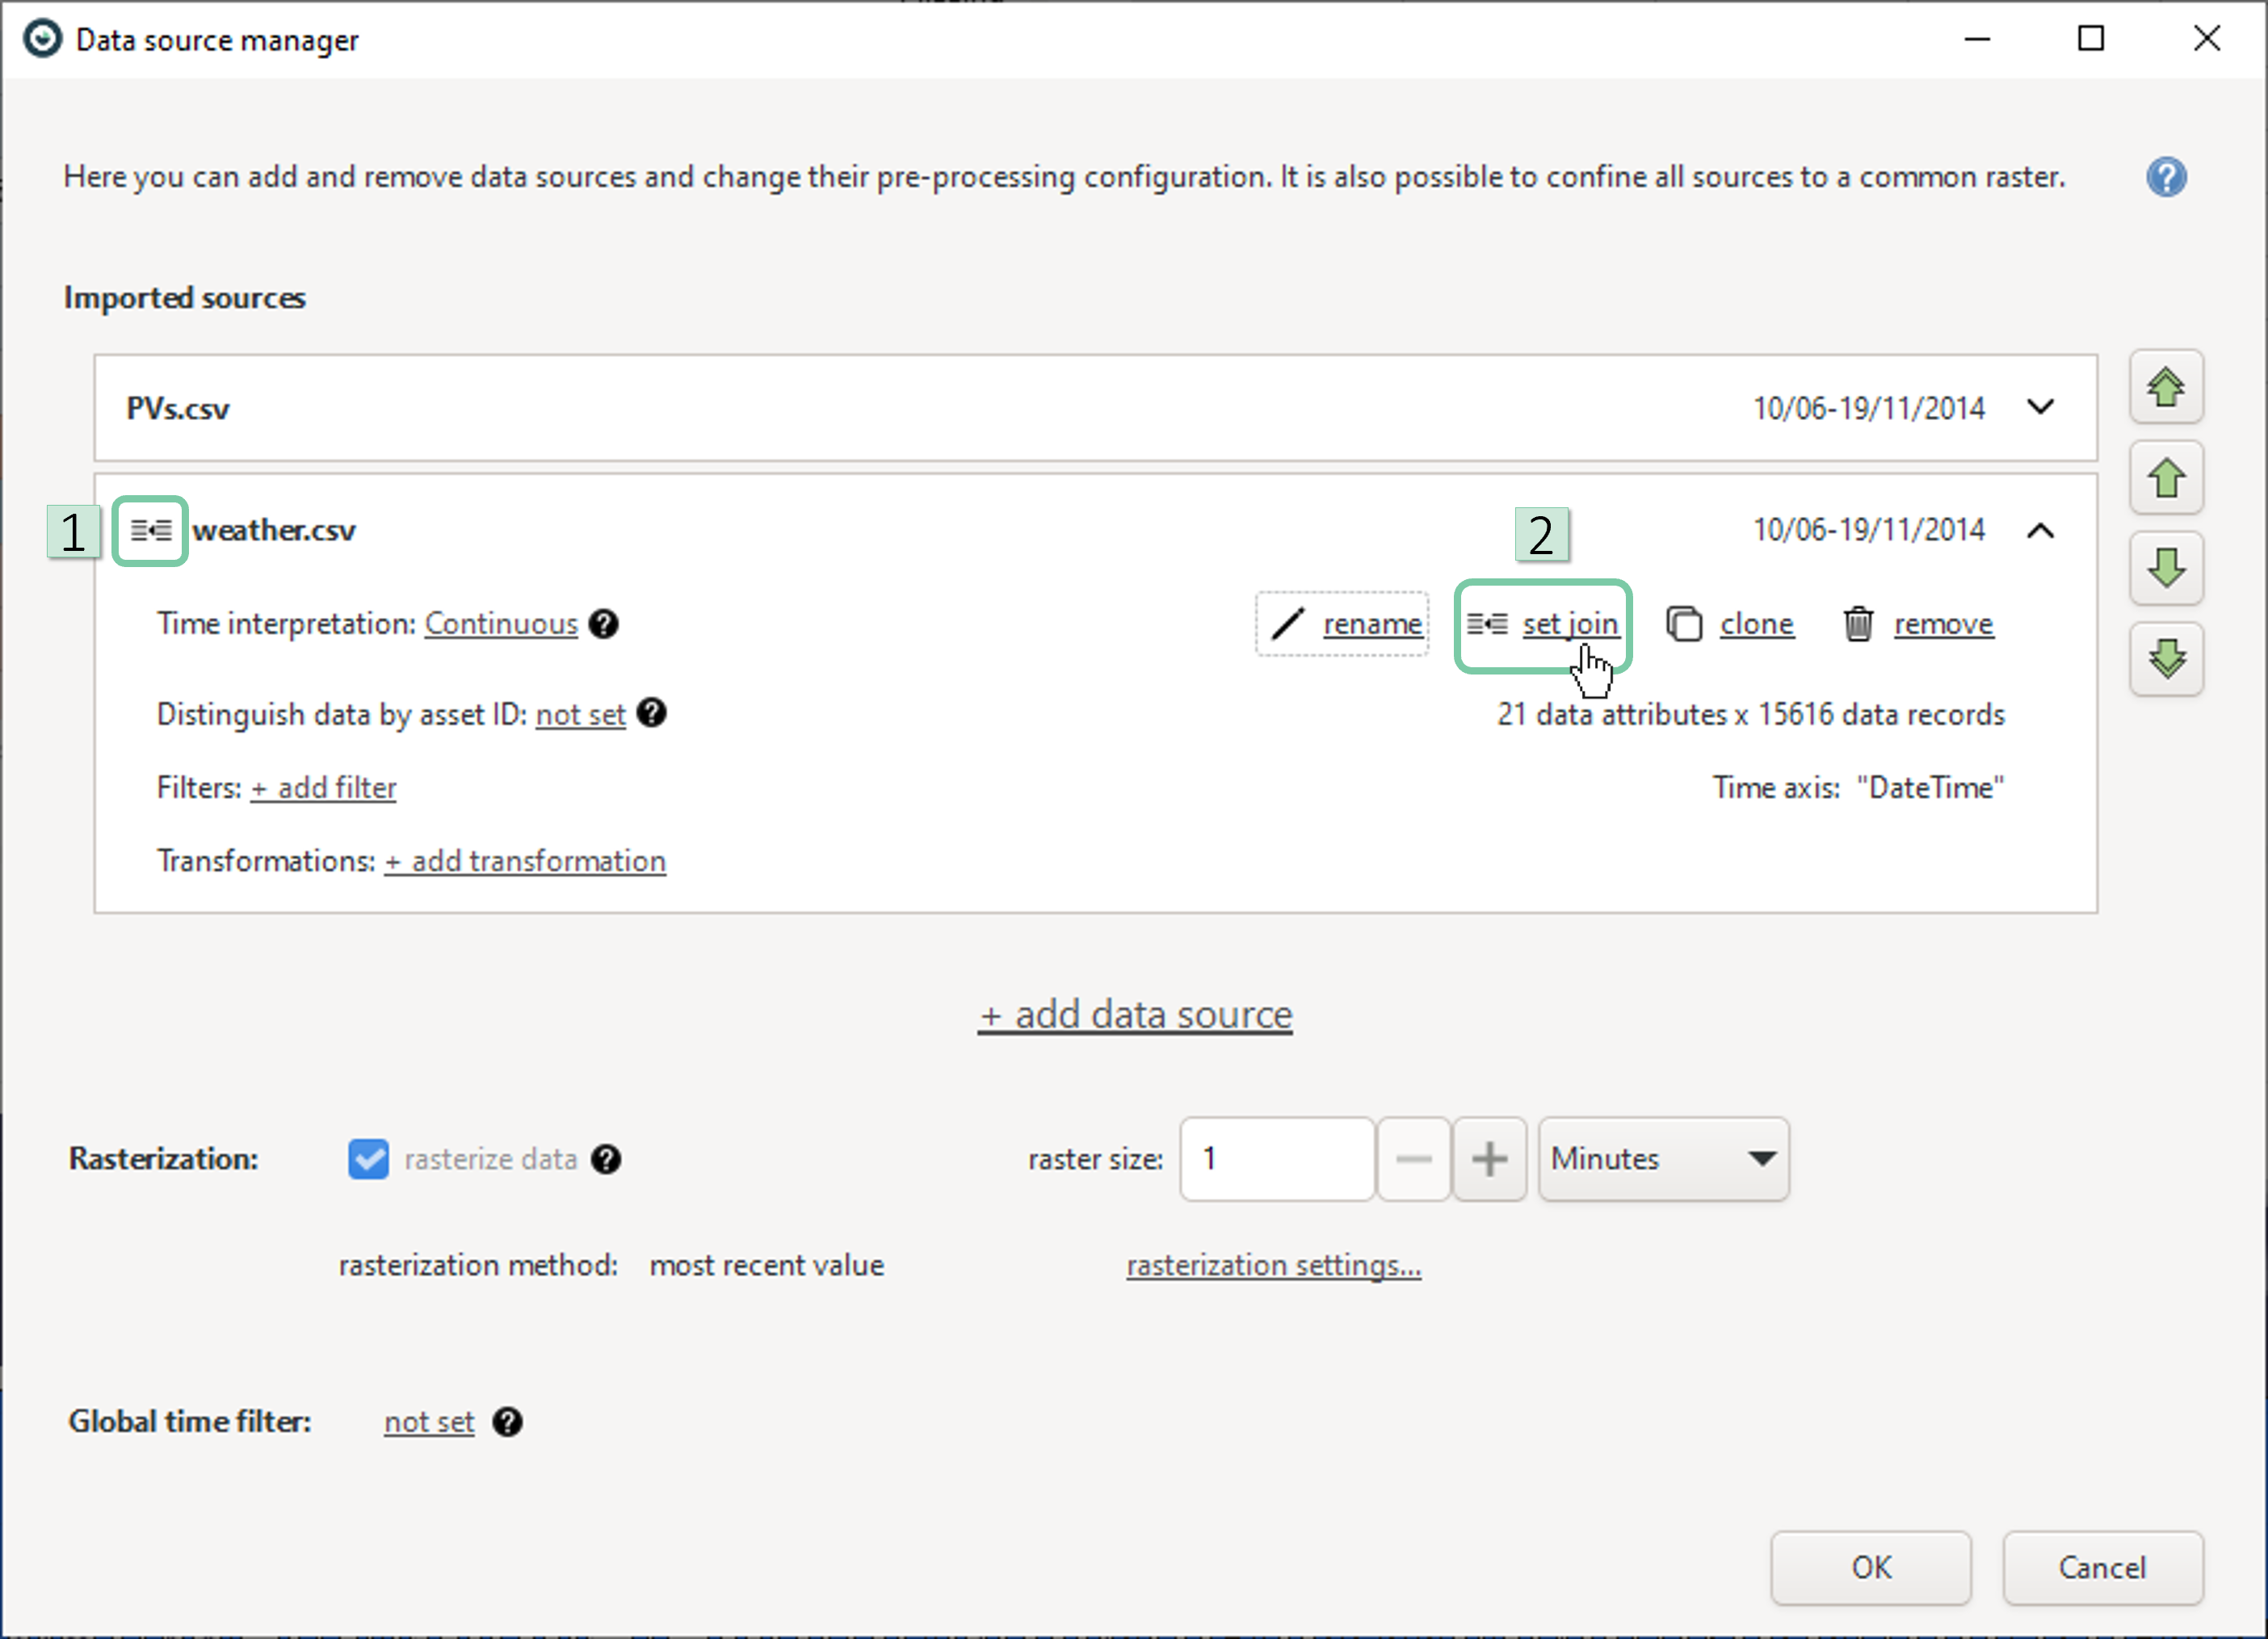Move source down with single down arrow

(2166, 568)
